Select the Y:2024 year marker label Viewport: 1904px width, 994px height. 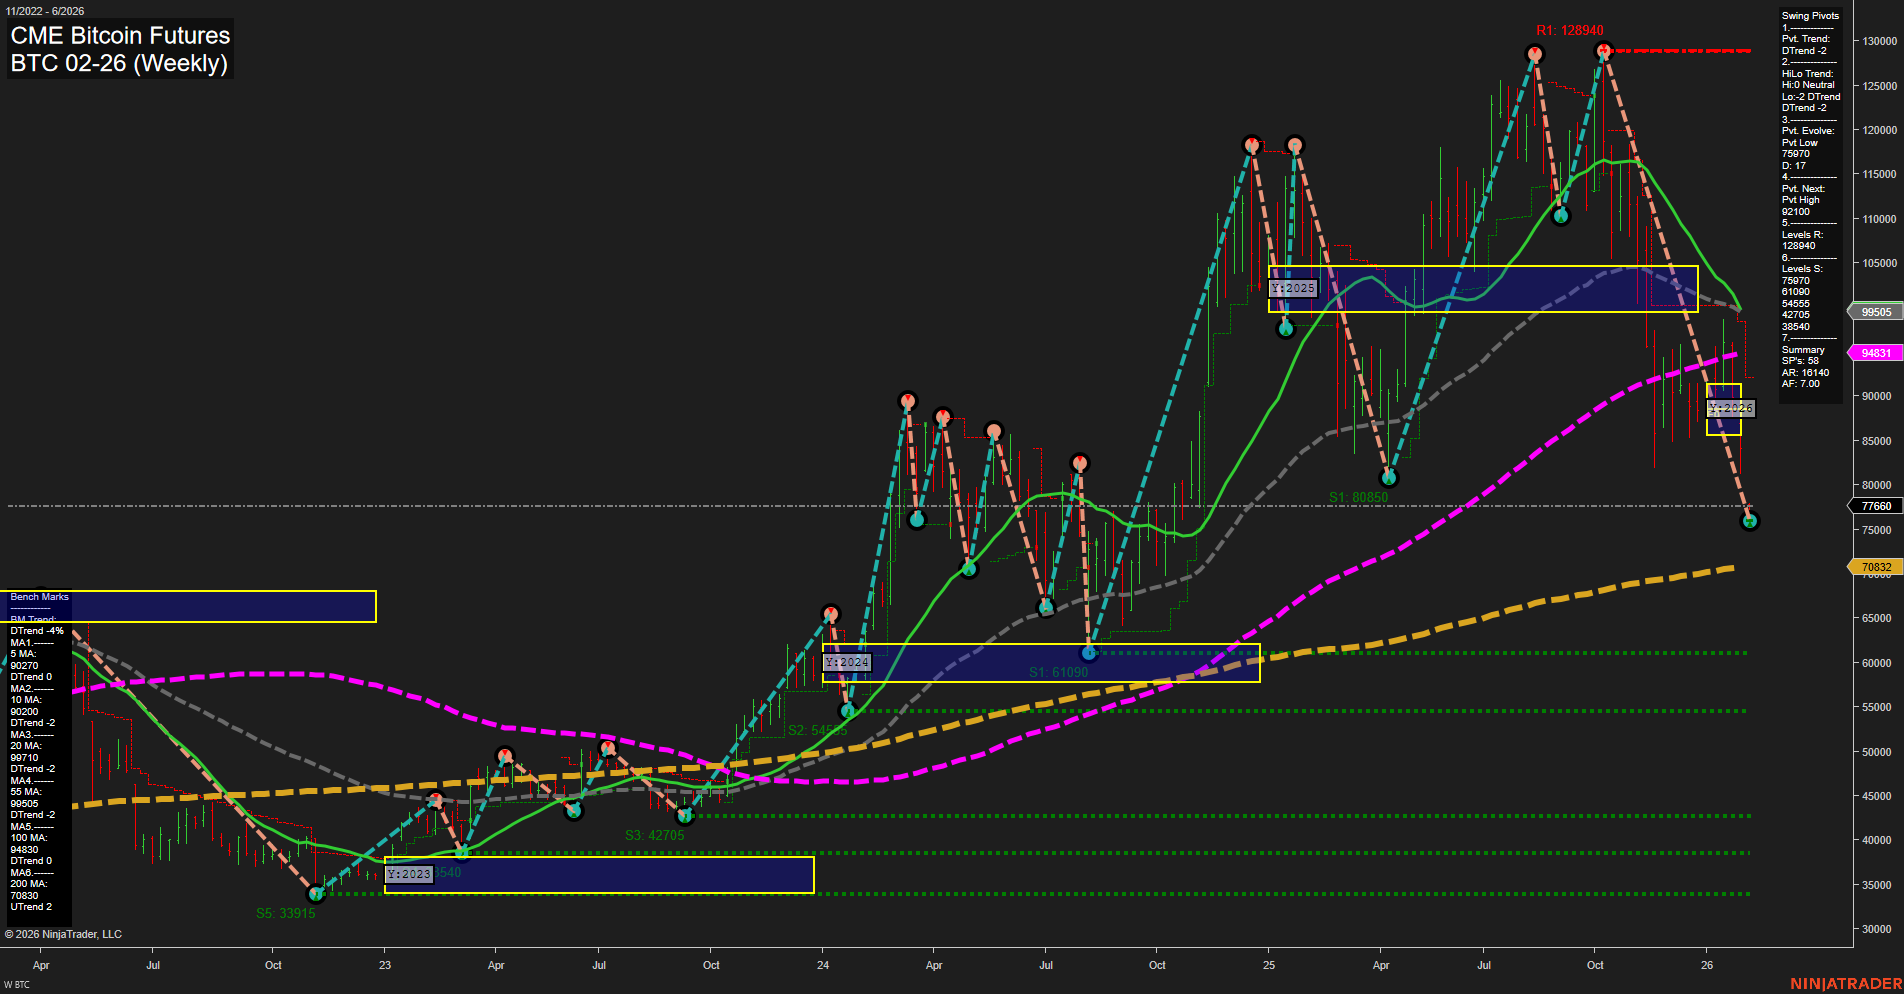846,662
